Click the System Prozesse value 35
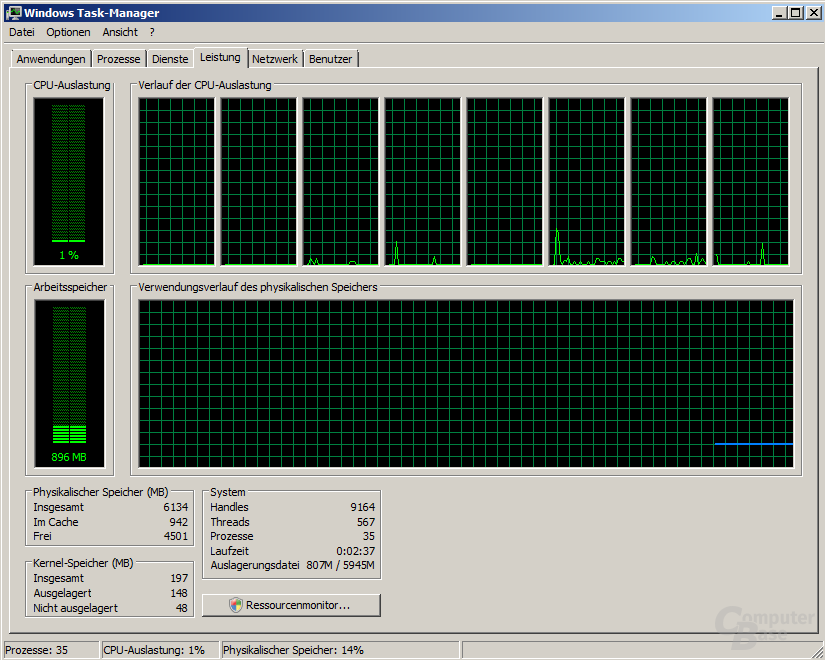Image resolution: width=825 pixels, height=660 pixels. [369, 536]
